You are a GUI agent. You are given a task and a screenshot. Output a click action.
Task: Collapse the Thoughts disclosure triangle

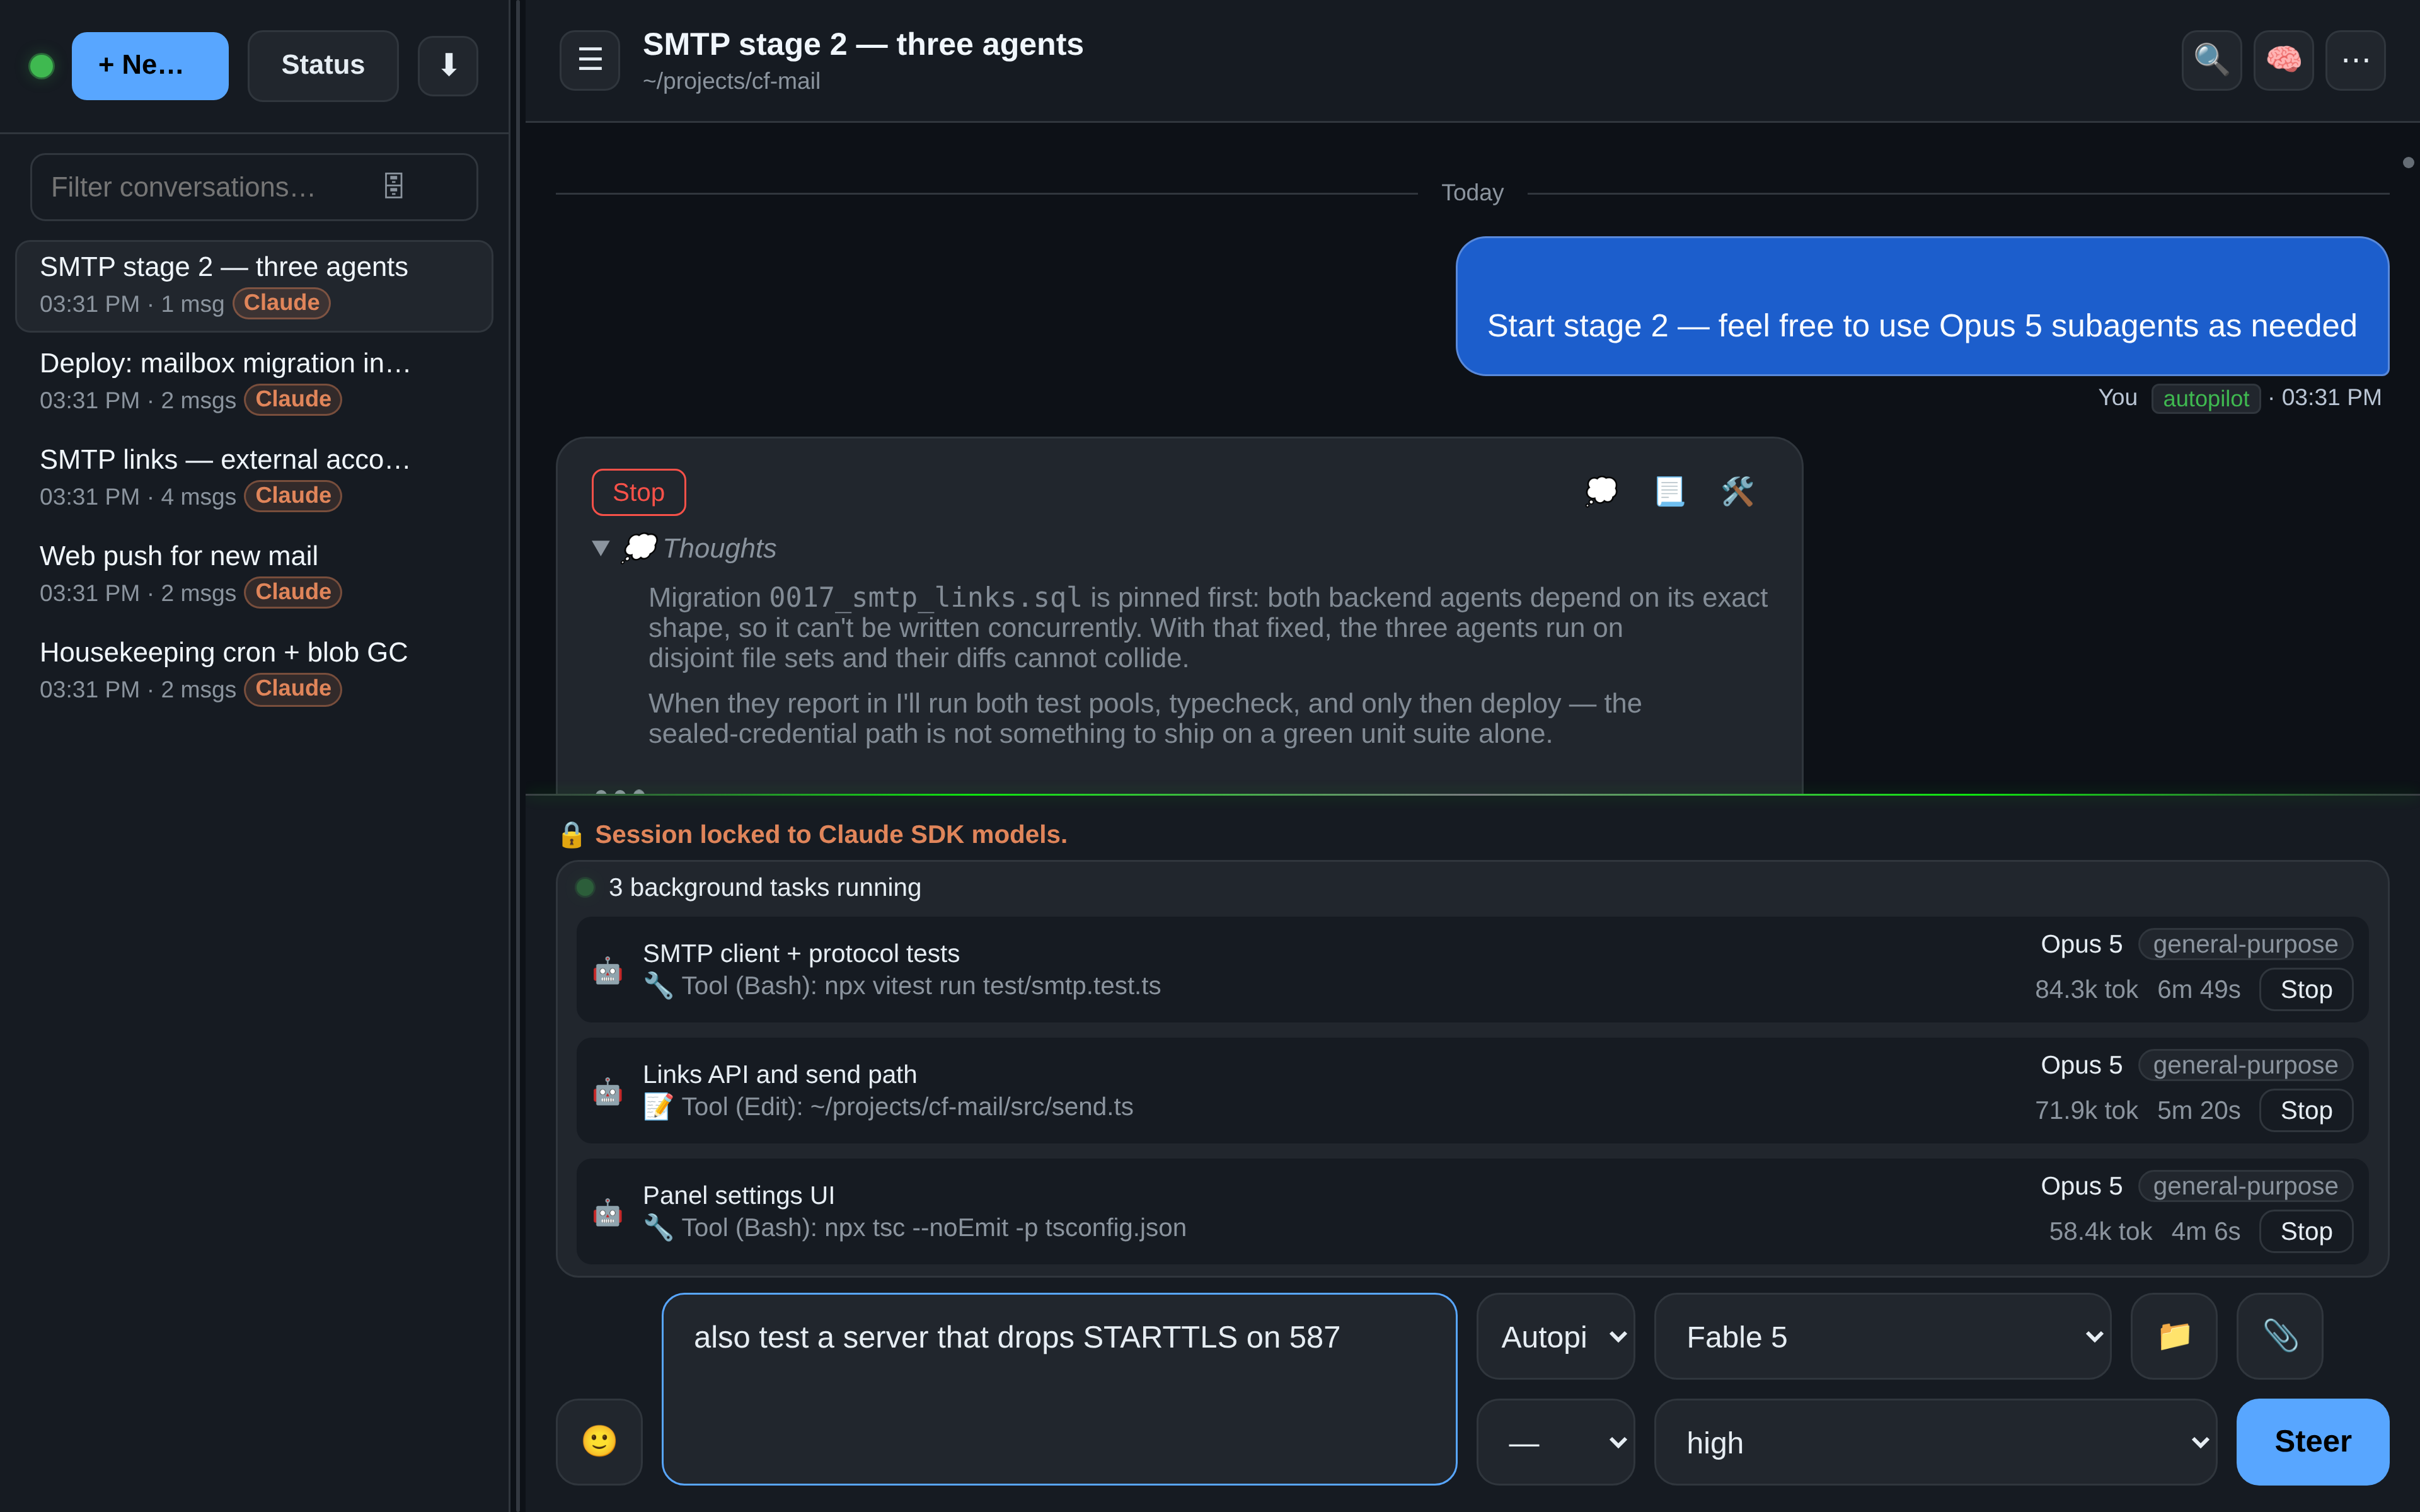(x=600, y=548)
